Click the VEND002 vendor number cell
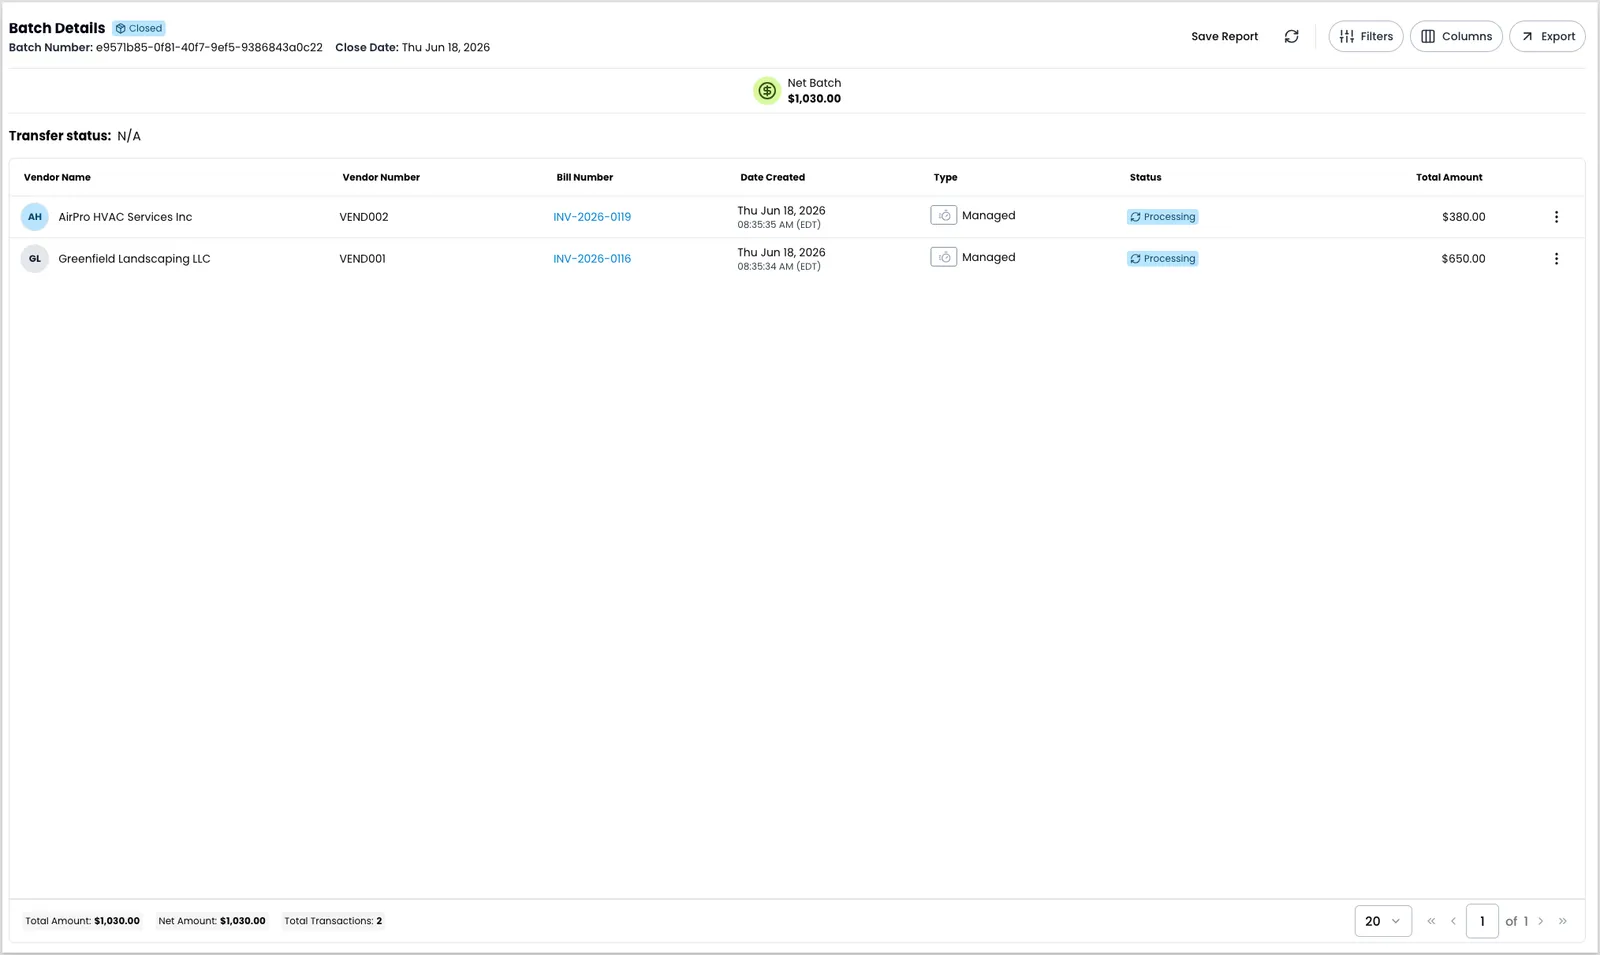The width and height of the screenshot is (1600, 955). (364, 217)
